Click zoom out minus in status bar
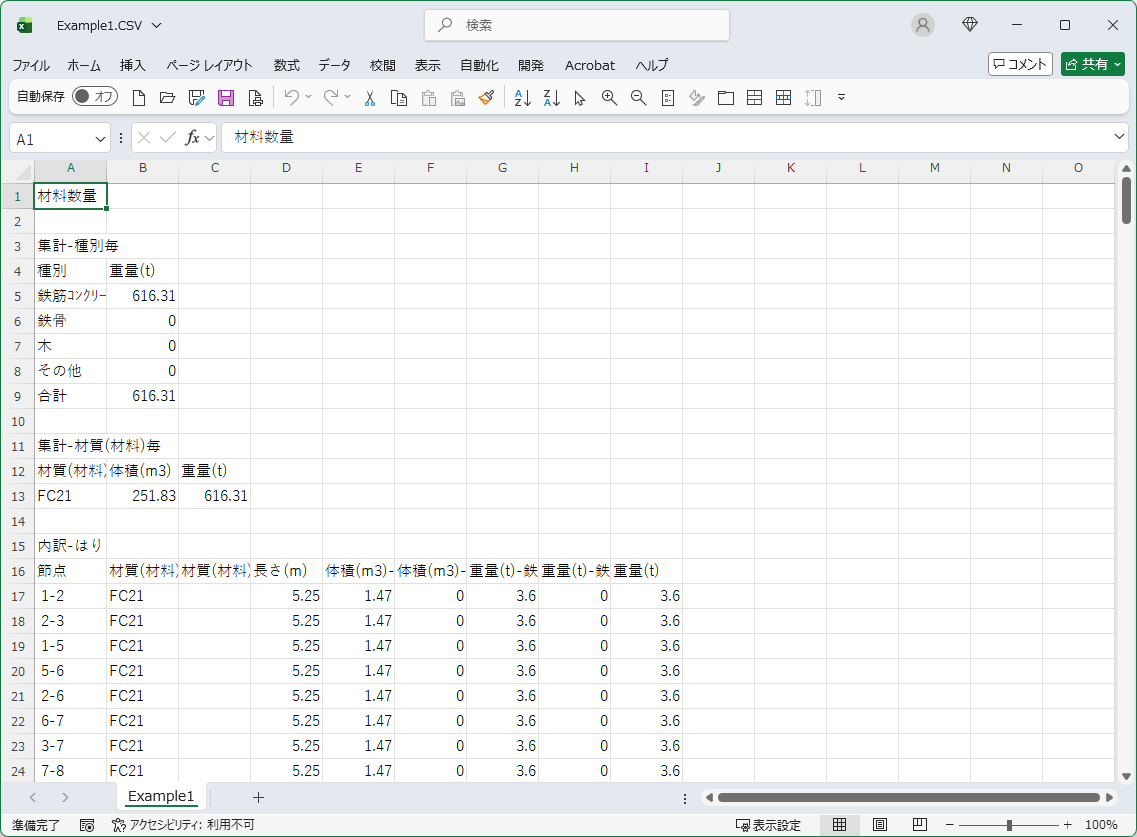Viewport: 1137px width, 837px height. pyautogui.click(x=949, y=825)
